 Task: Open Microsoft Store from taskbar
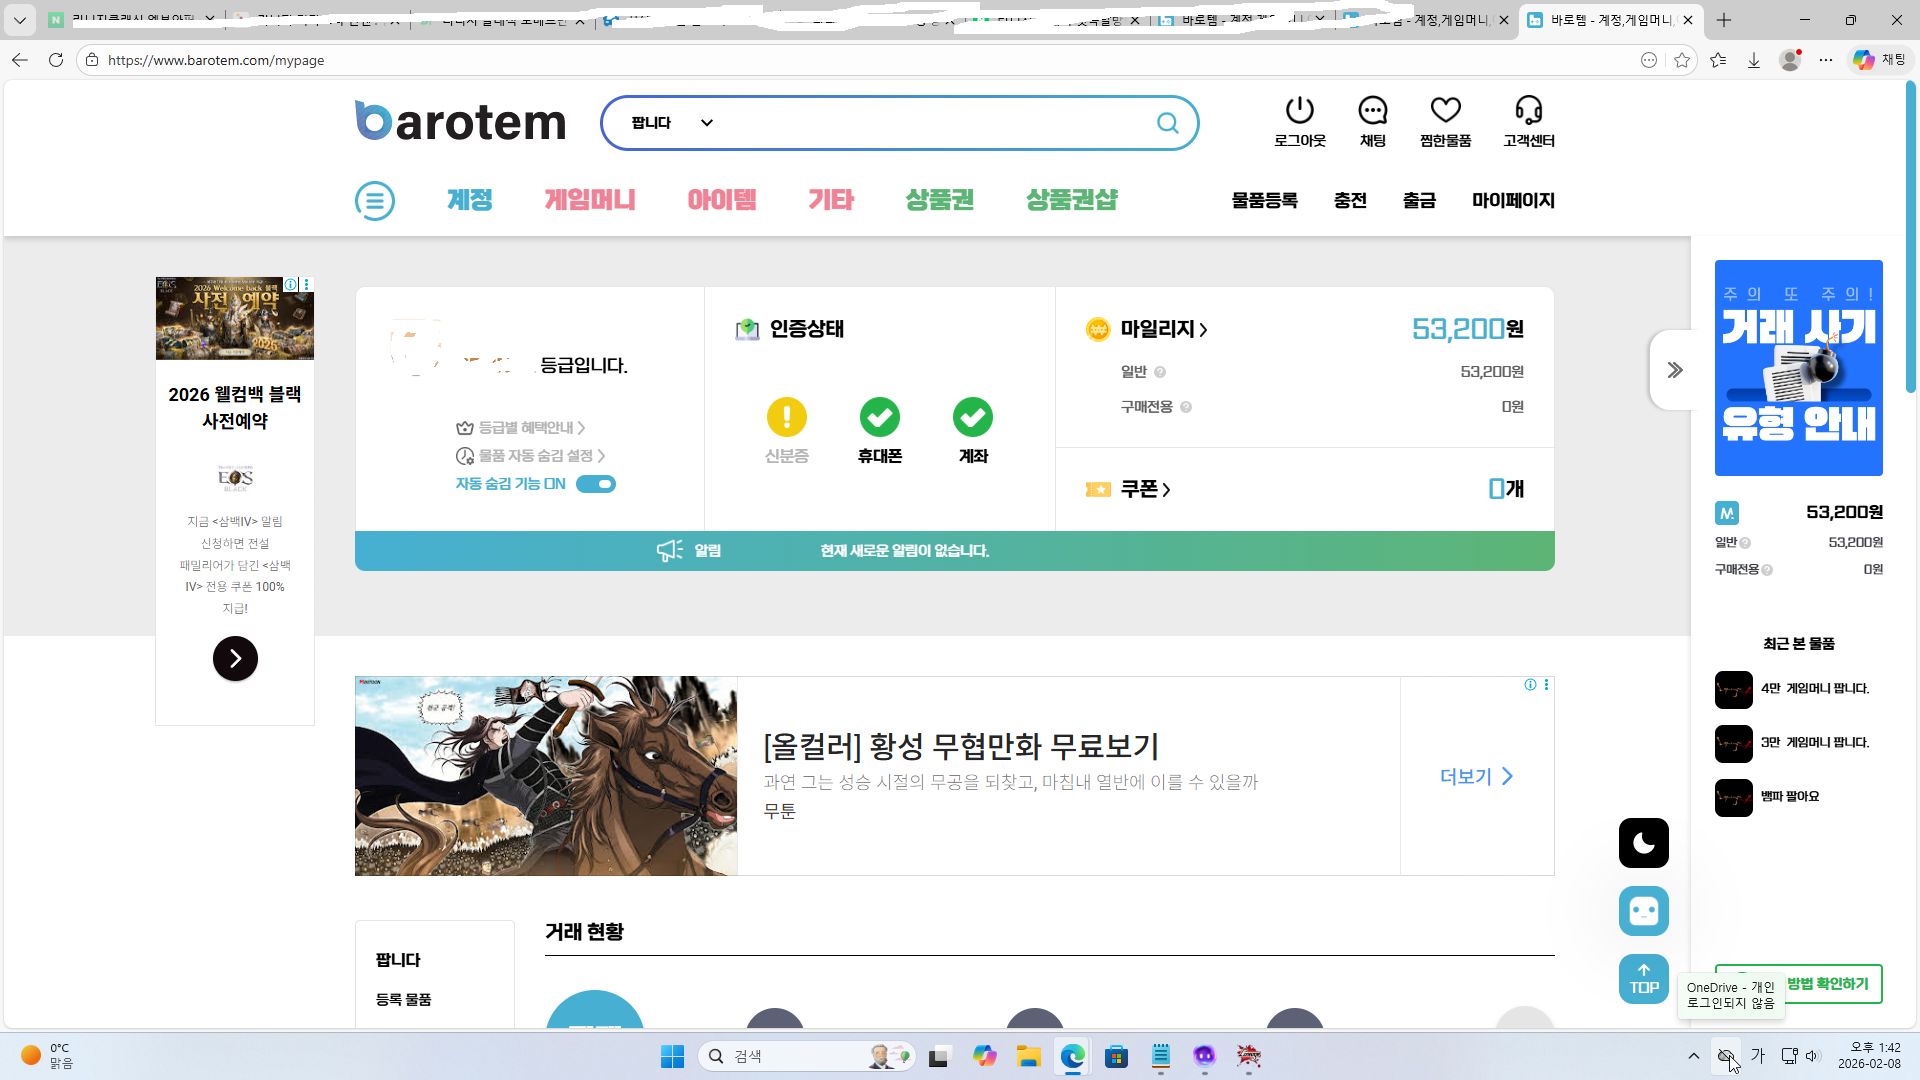tap(1117, 1056)
